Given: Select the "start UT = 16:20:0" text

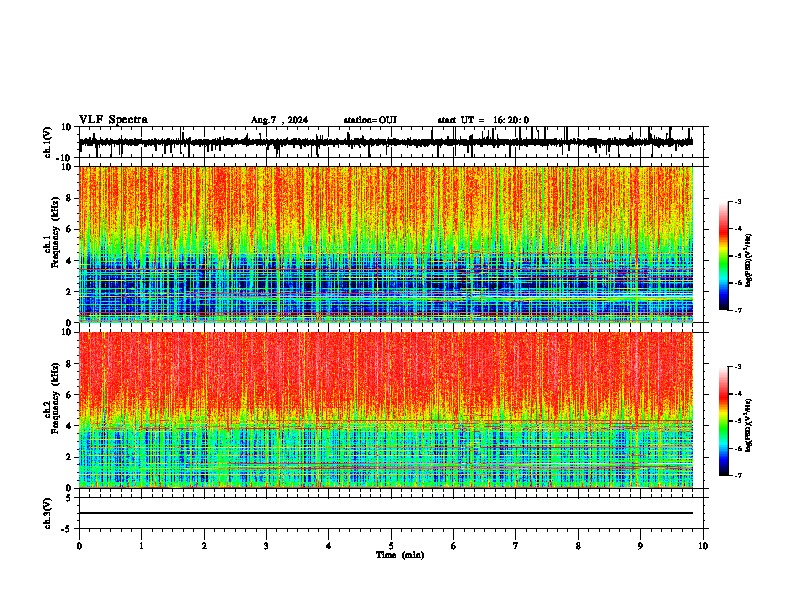Looking at the screenshot, I should [483, 120].
